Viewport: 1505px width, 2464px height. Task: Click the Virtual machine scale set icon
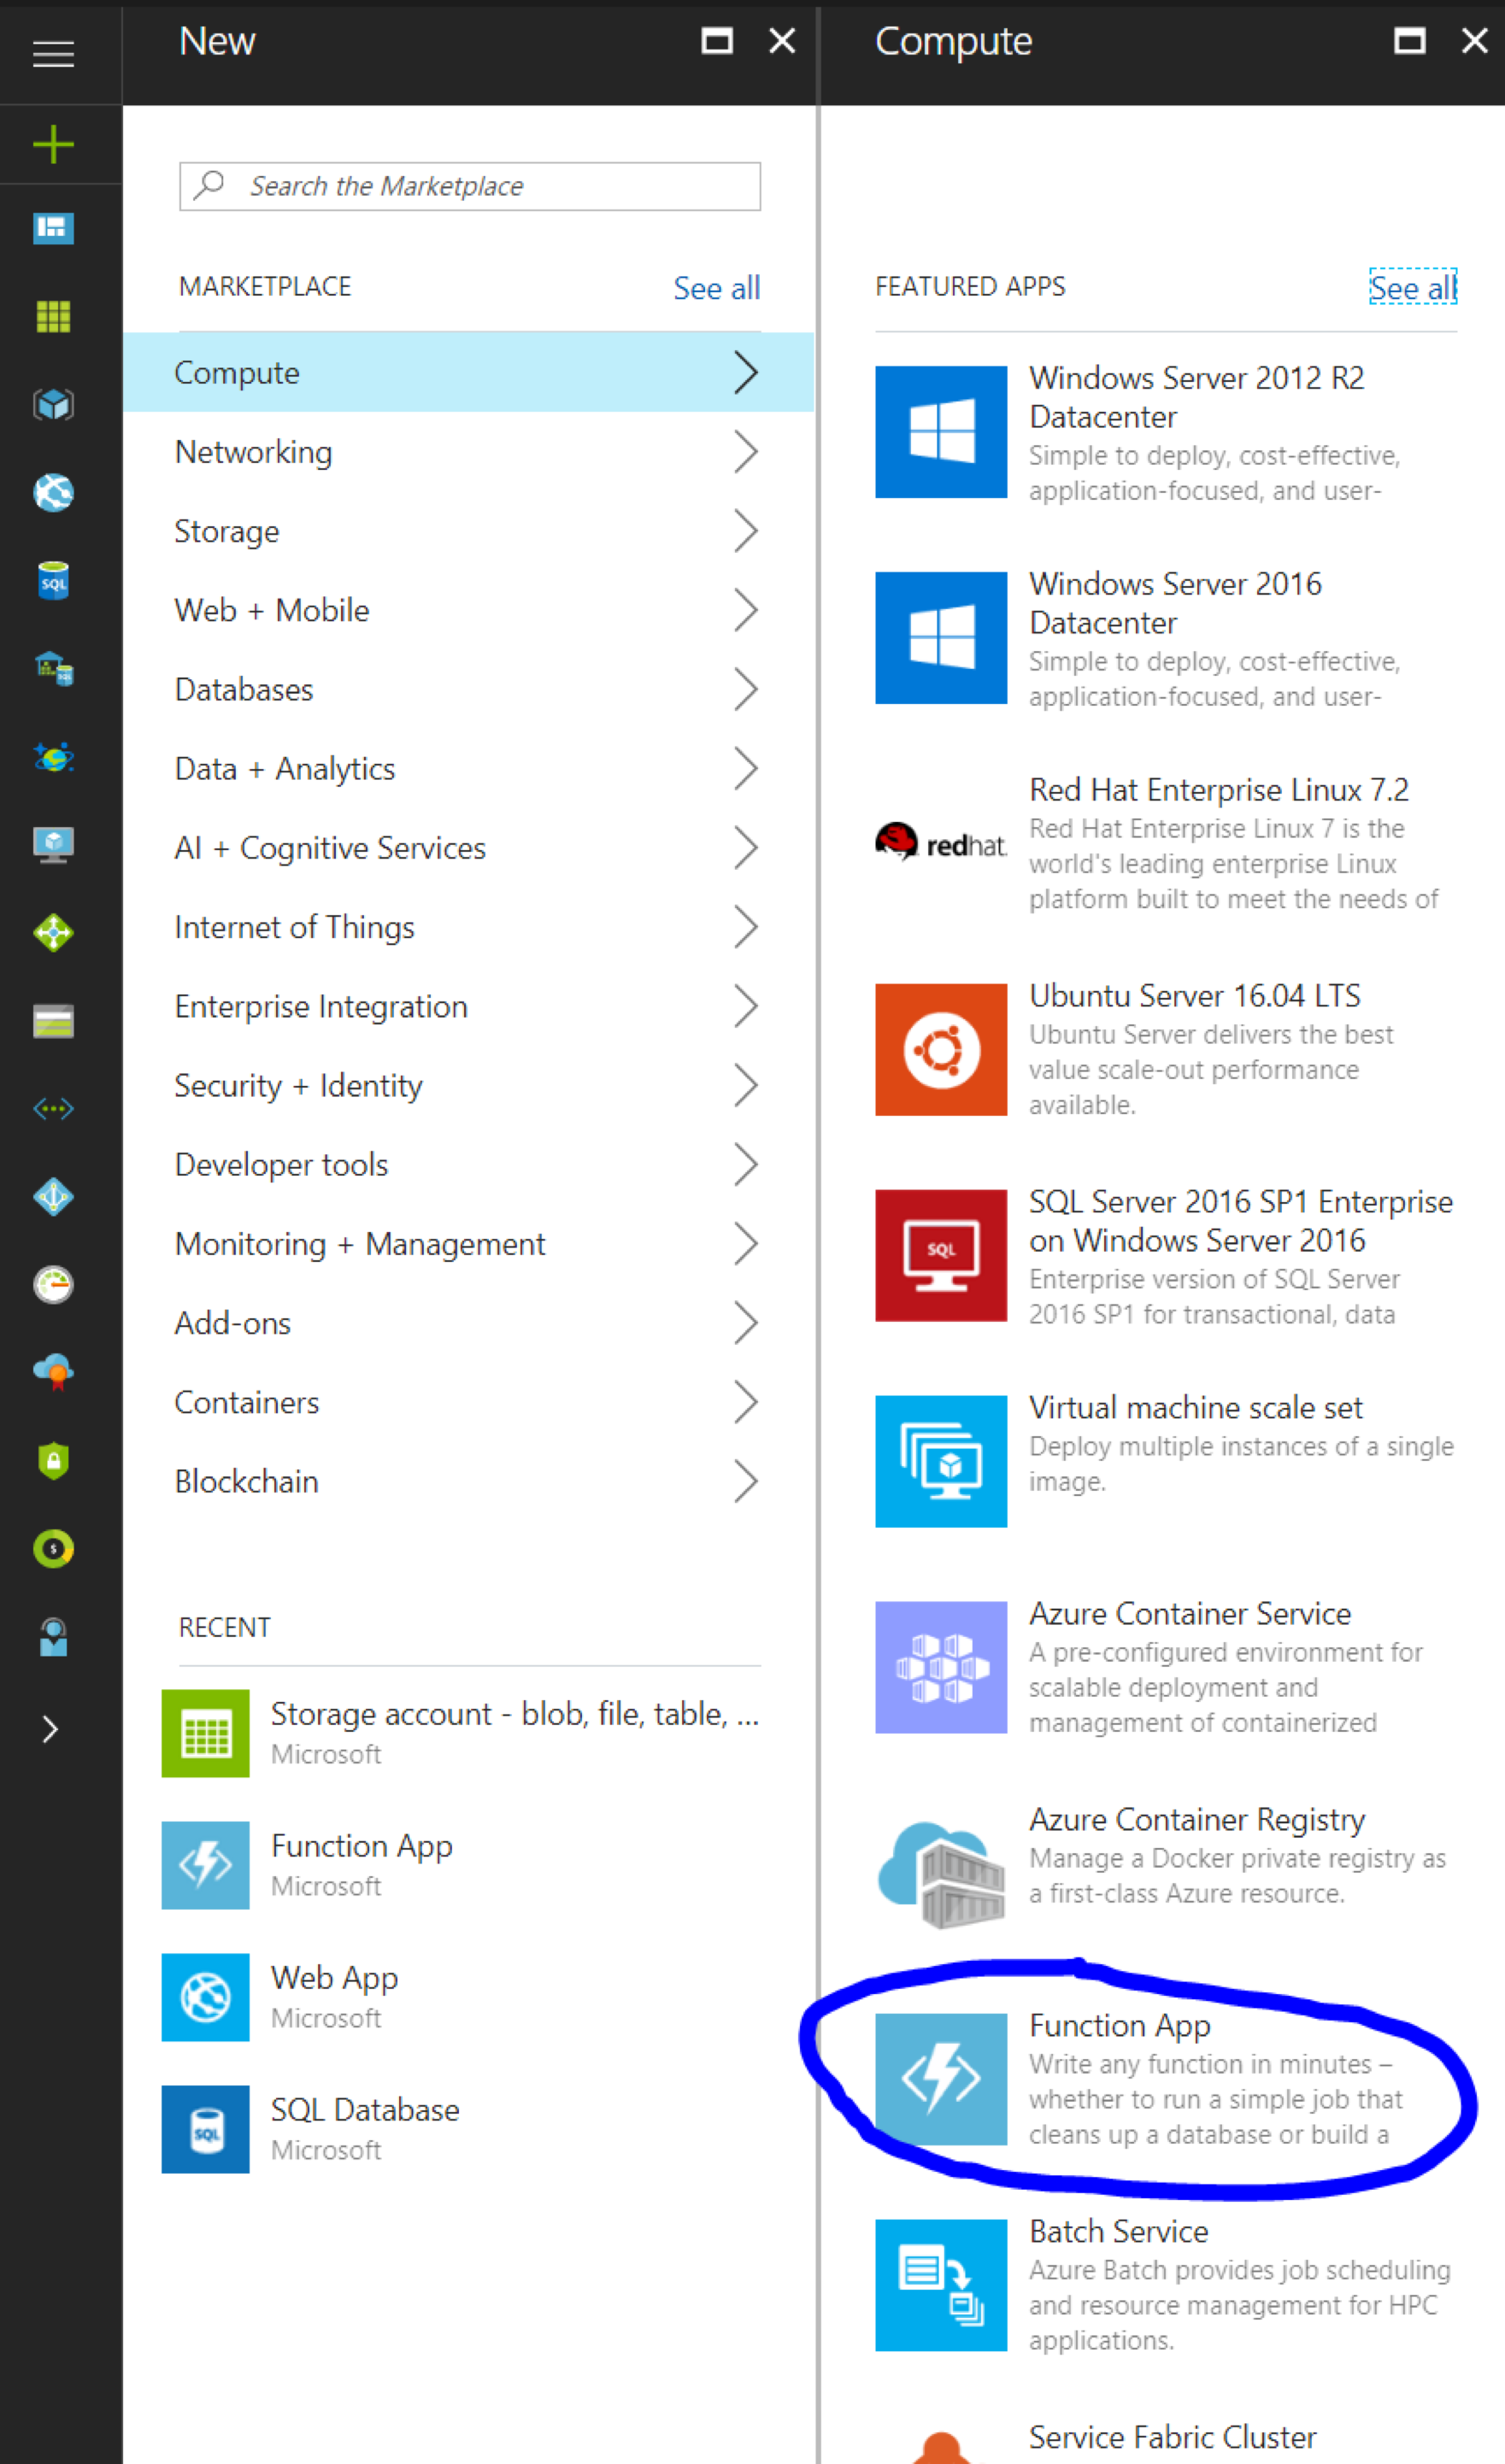point(941,1462)
